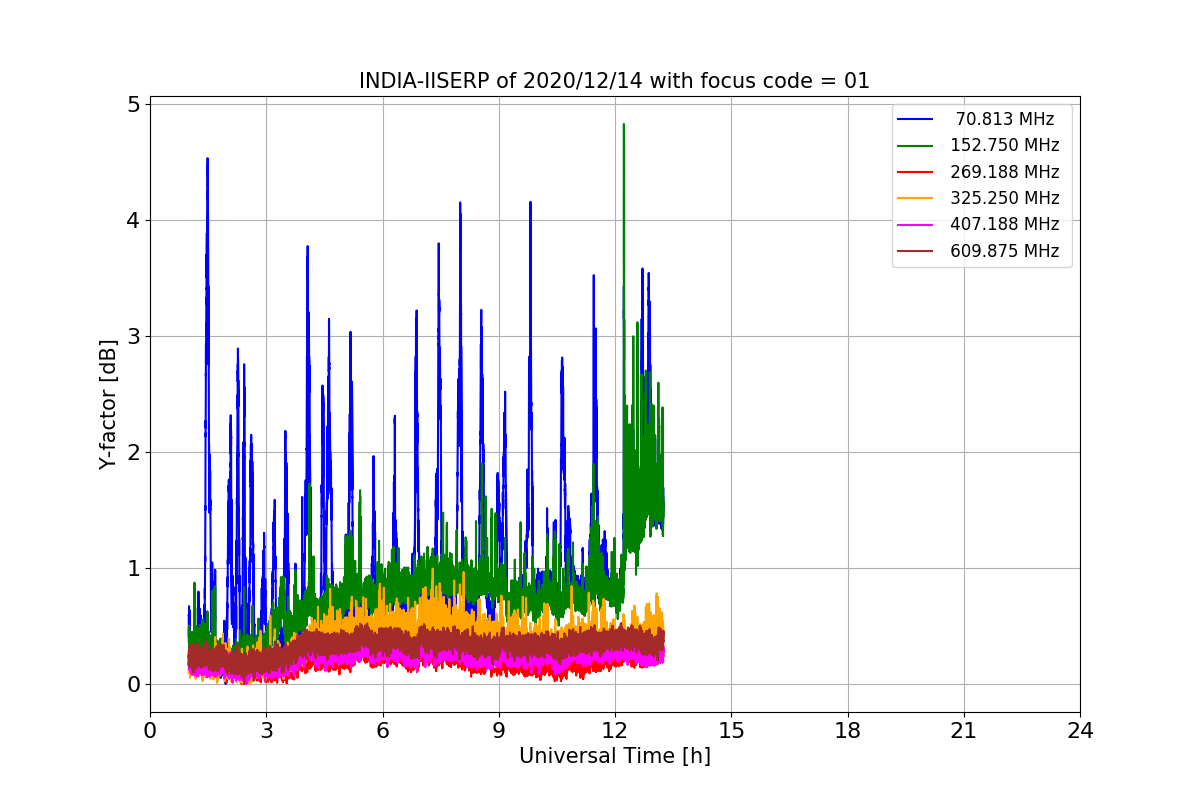Click the highest blue spike peak near 1.5 h
Image resolution: width=1200 pixels, height=800 pixels.
207,160
